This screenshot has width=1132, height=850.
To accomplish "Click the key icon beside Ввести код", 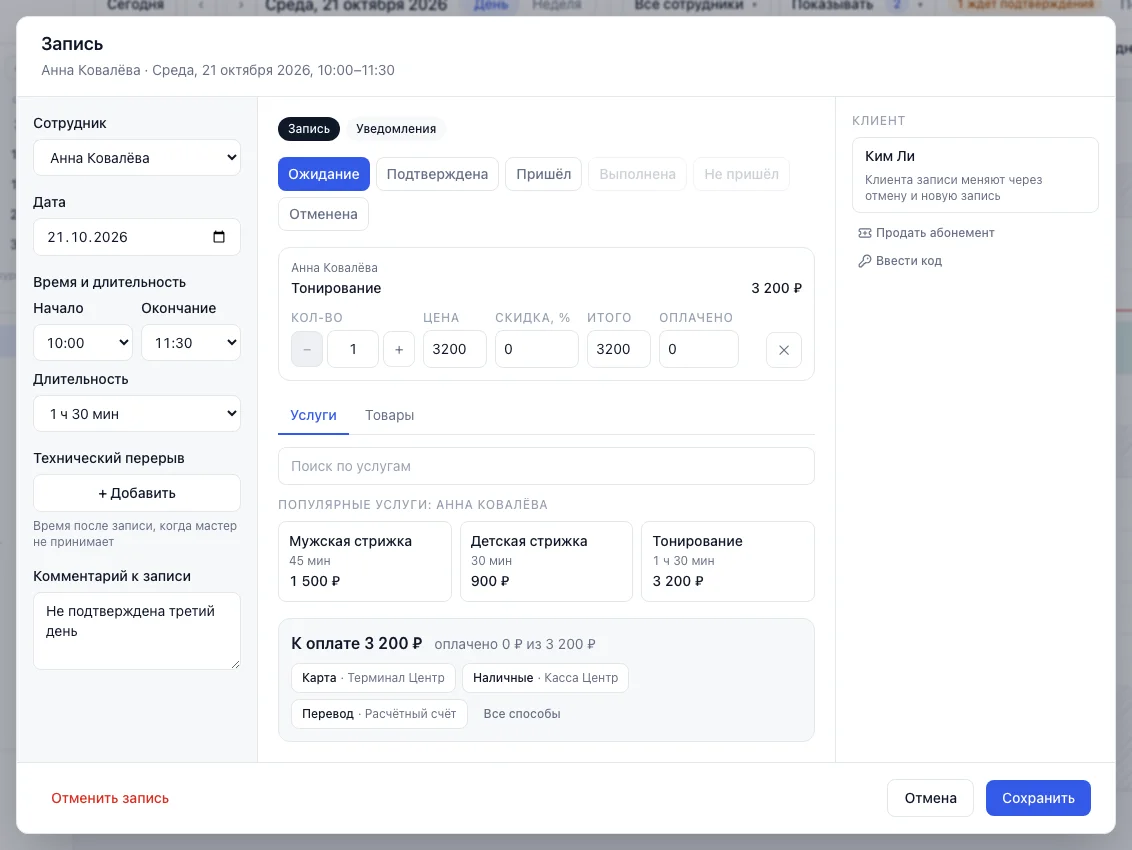I will point(864,261).
